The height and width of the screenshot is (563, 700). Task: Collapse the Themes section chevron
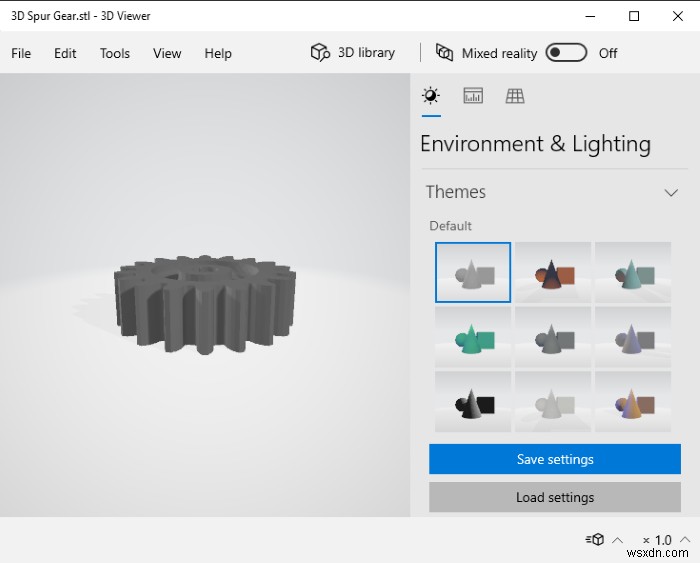(x=671, y=192)
